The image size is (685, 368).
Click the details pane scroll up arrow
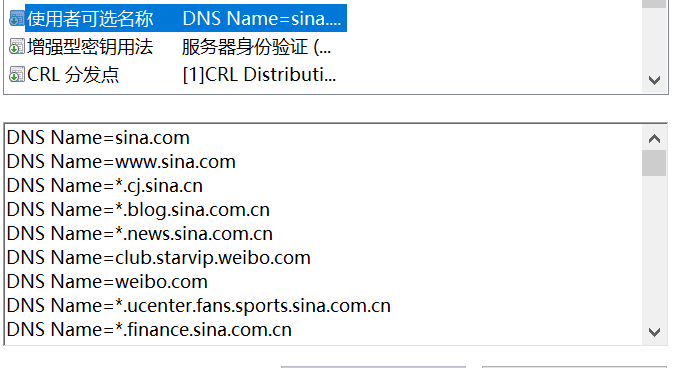pos(654,139)
